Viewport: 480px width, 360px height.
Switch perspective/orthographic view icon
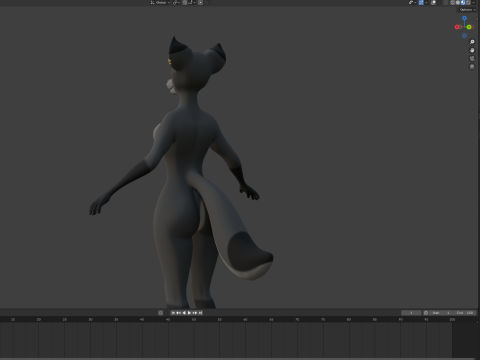pyautogui.click(x=472, y=67)
